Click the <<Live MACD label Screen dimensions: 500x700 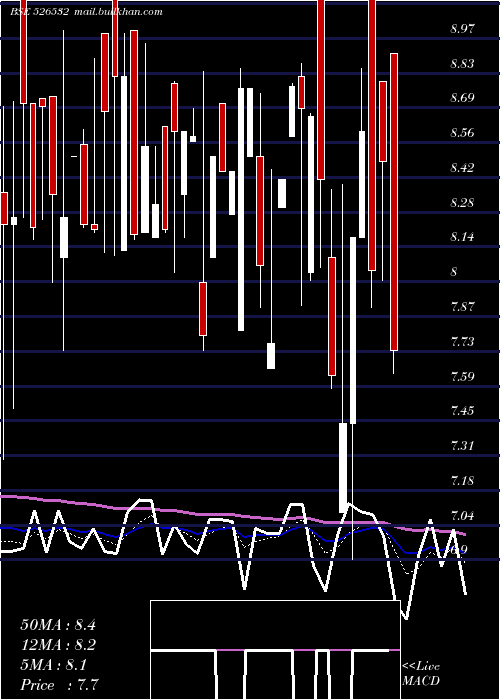(421, 673)
